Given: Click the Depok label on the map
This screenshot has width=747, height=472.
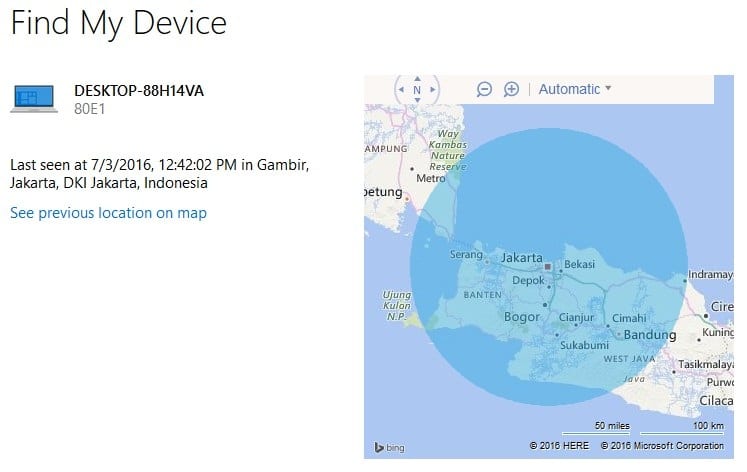Looking at the screenshot, I should click(x=528, y=281).
